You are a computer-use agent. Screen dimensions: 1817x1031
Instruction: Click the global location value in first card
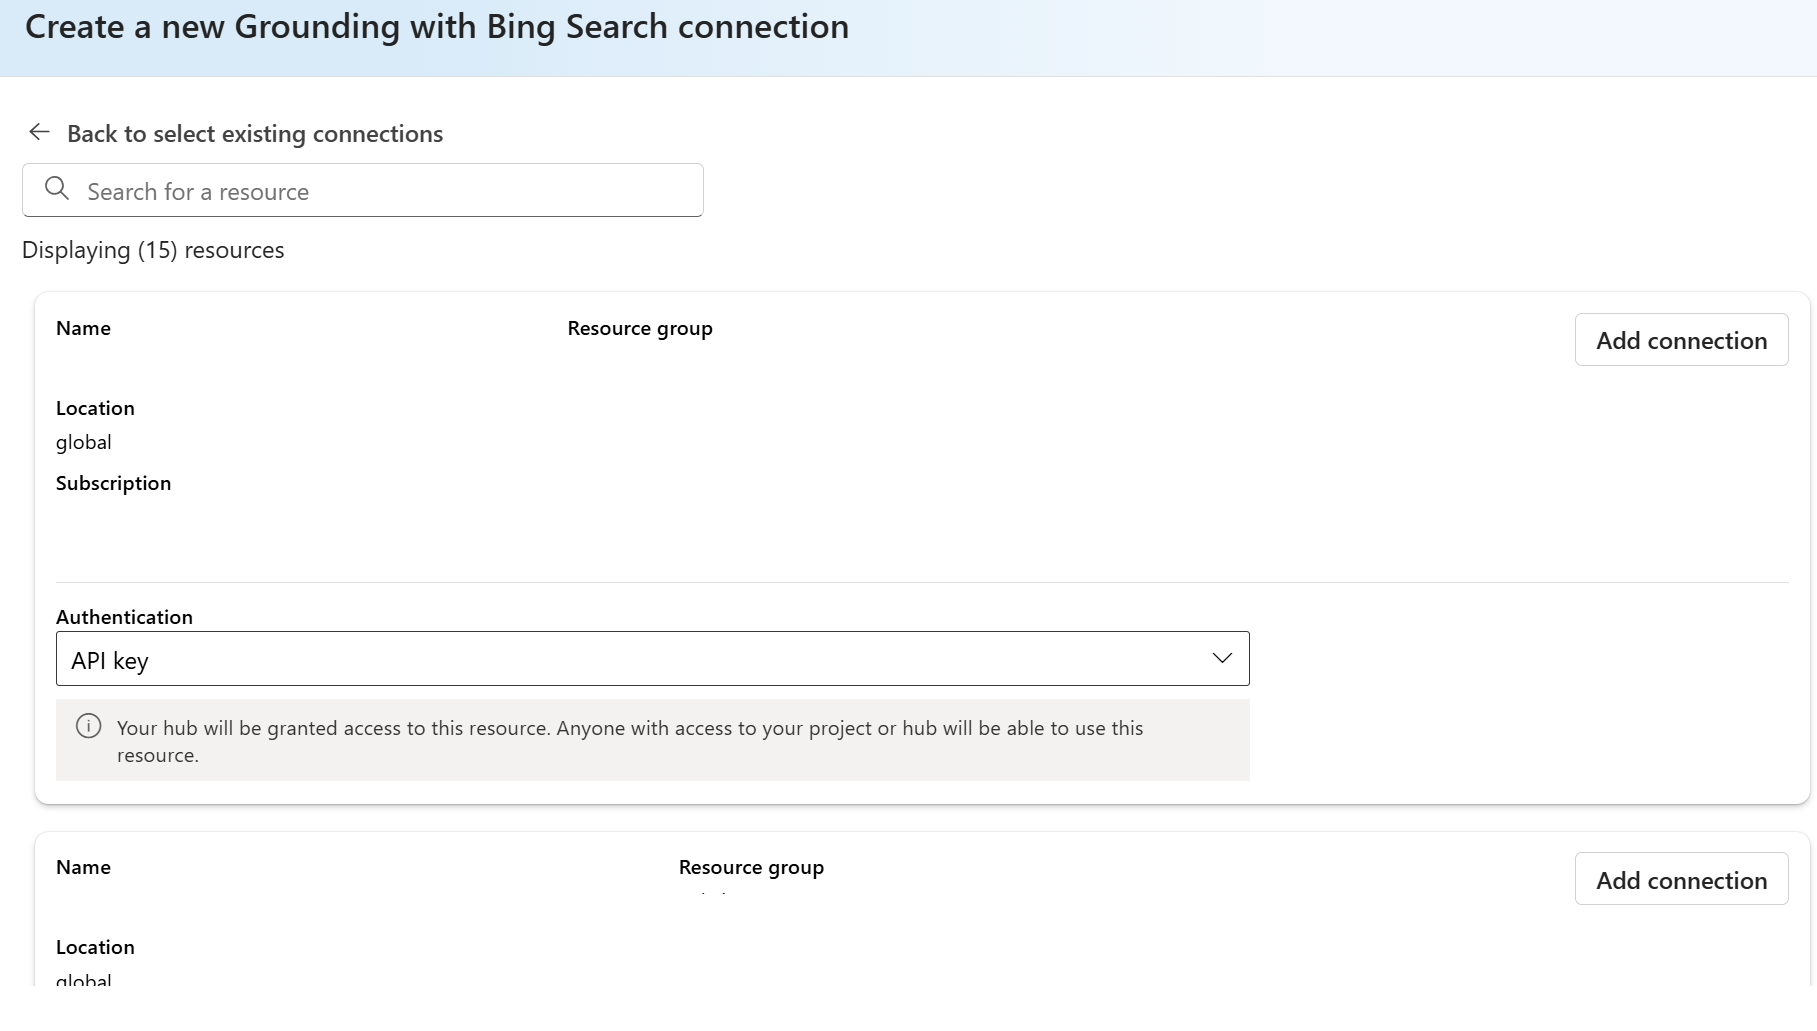84,442
